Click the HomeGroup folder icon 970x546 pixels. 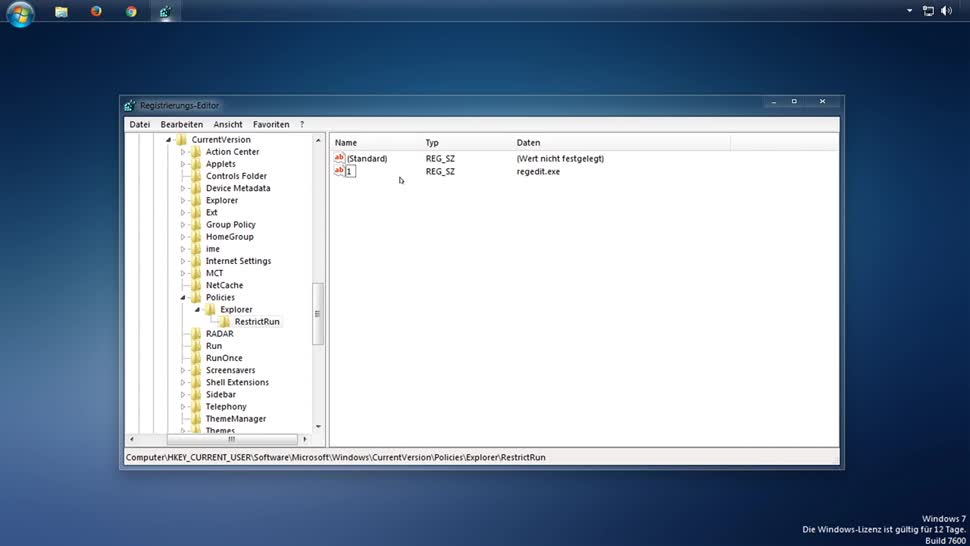pos(196,236)
